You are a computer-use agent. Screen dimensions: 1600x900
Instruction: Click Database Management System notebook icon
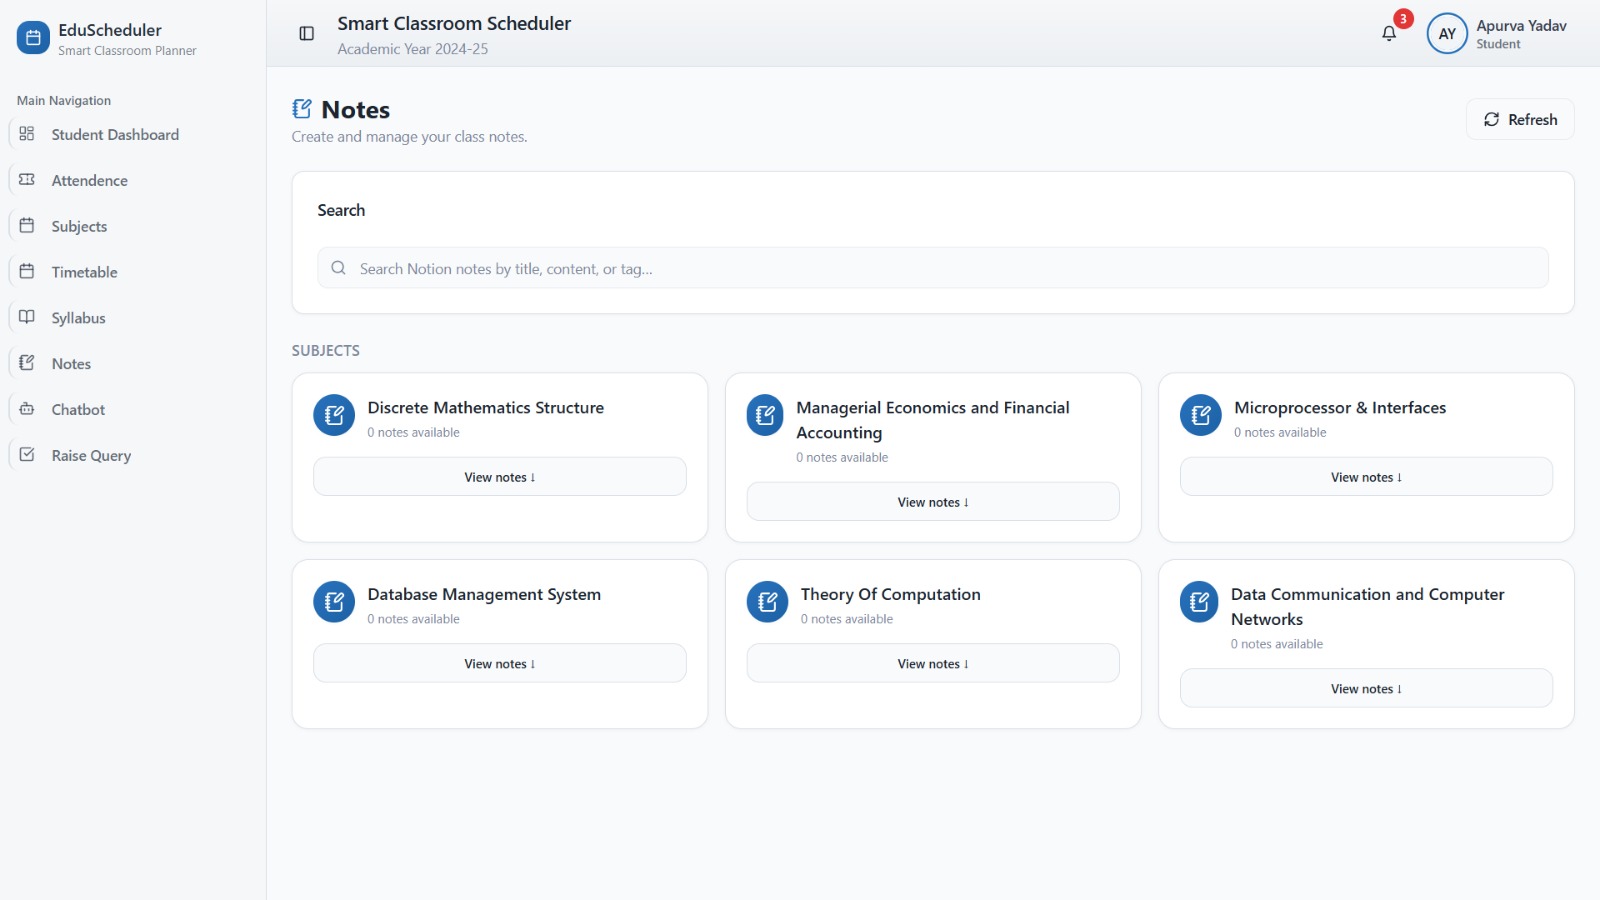tap(334, 602)
